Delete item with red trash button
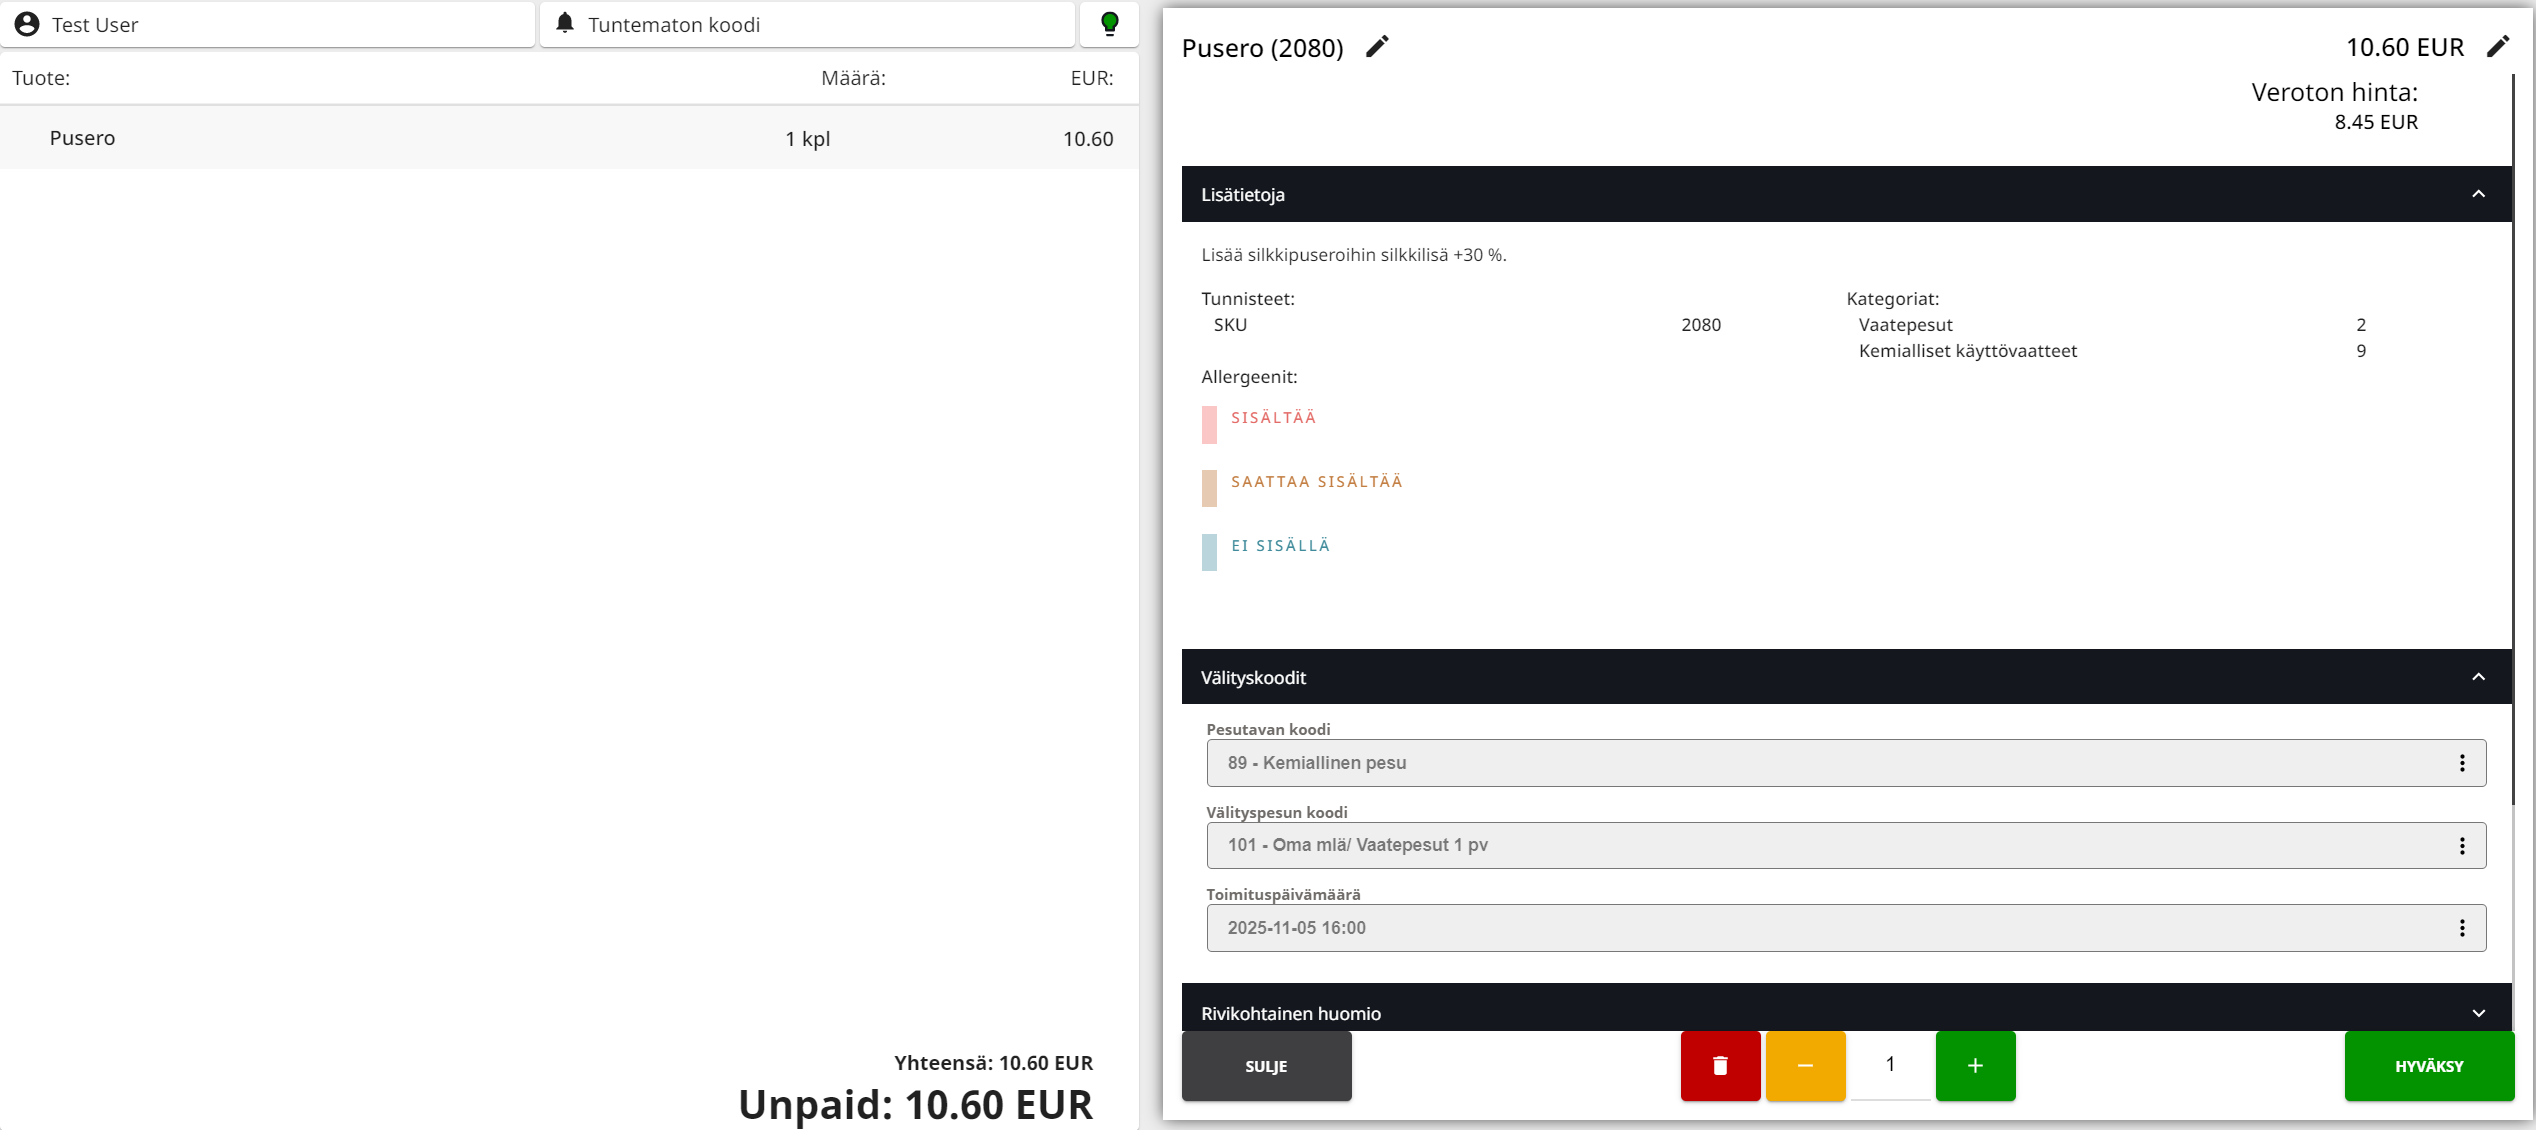The image size is (2536, 1130). coord(1720,1066)
